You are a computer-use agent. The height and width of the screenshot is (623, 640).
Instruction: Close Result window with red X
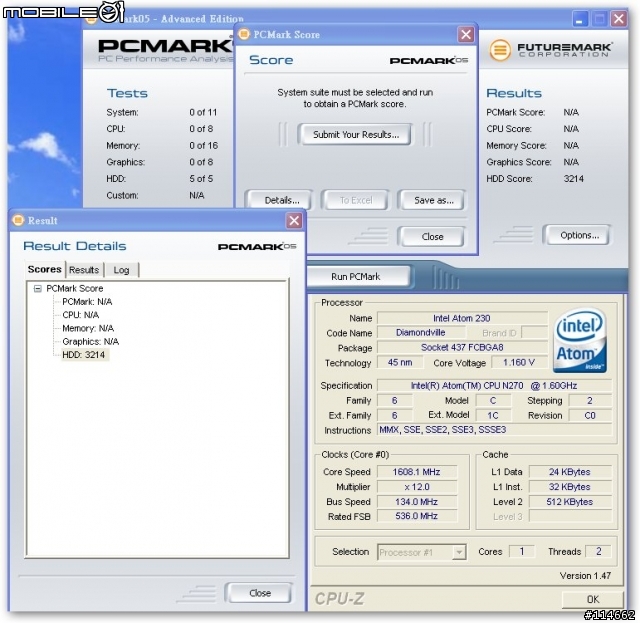[294, 221]
